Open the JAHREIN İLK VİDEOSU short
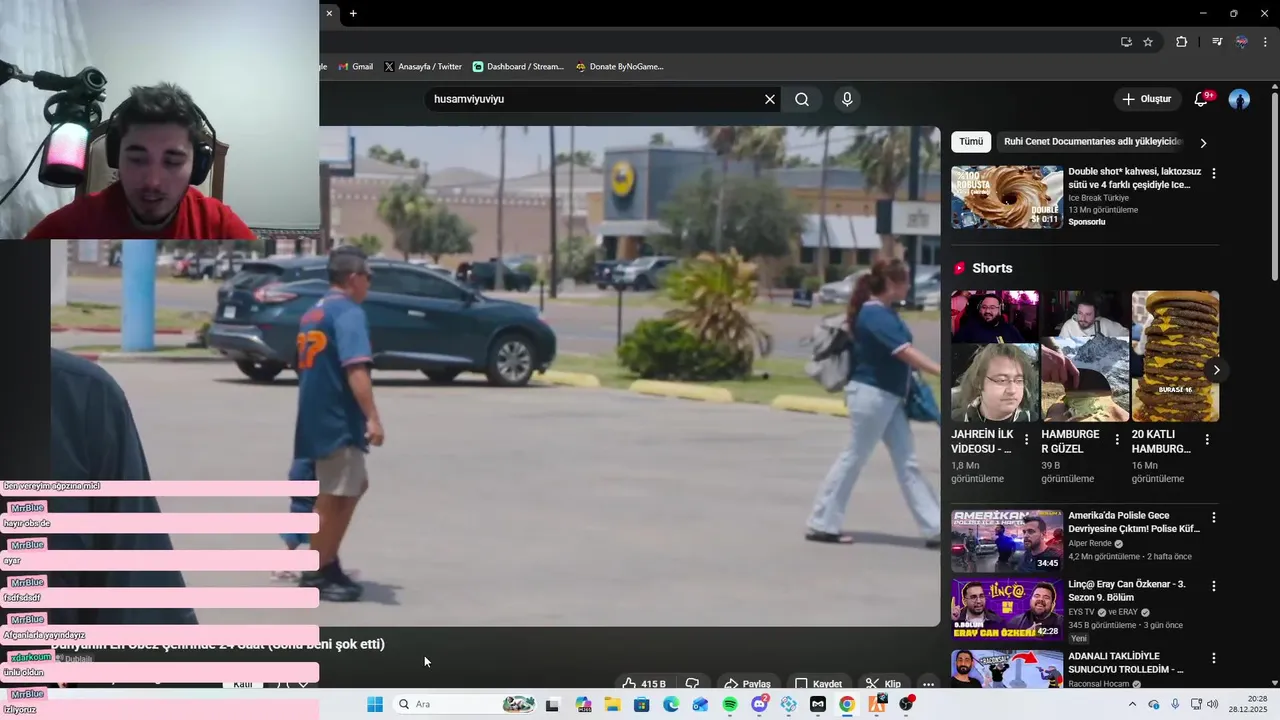 995,356
